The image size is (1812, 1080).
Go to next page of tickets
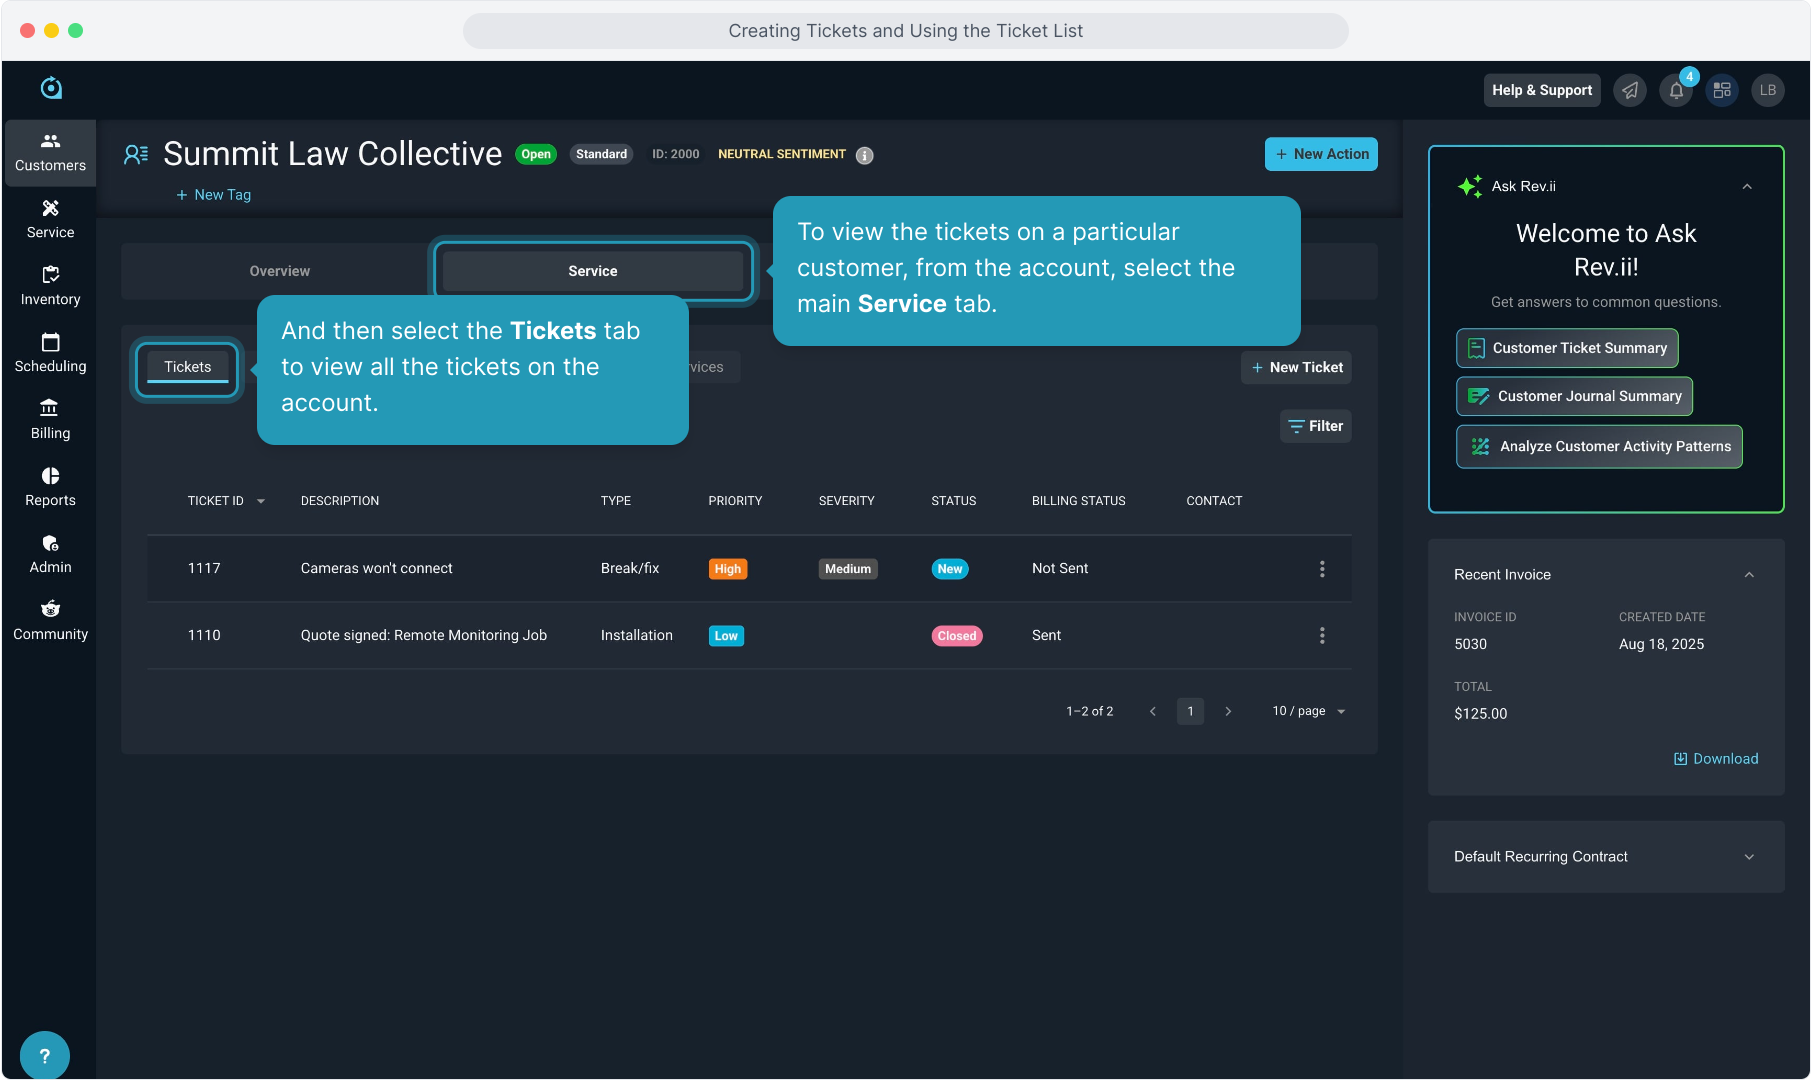(1228, 711)
